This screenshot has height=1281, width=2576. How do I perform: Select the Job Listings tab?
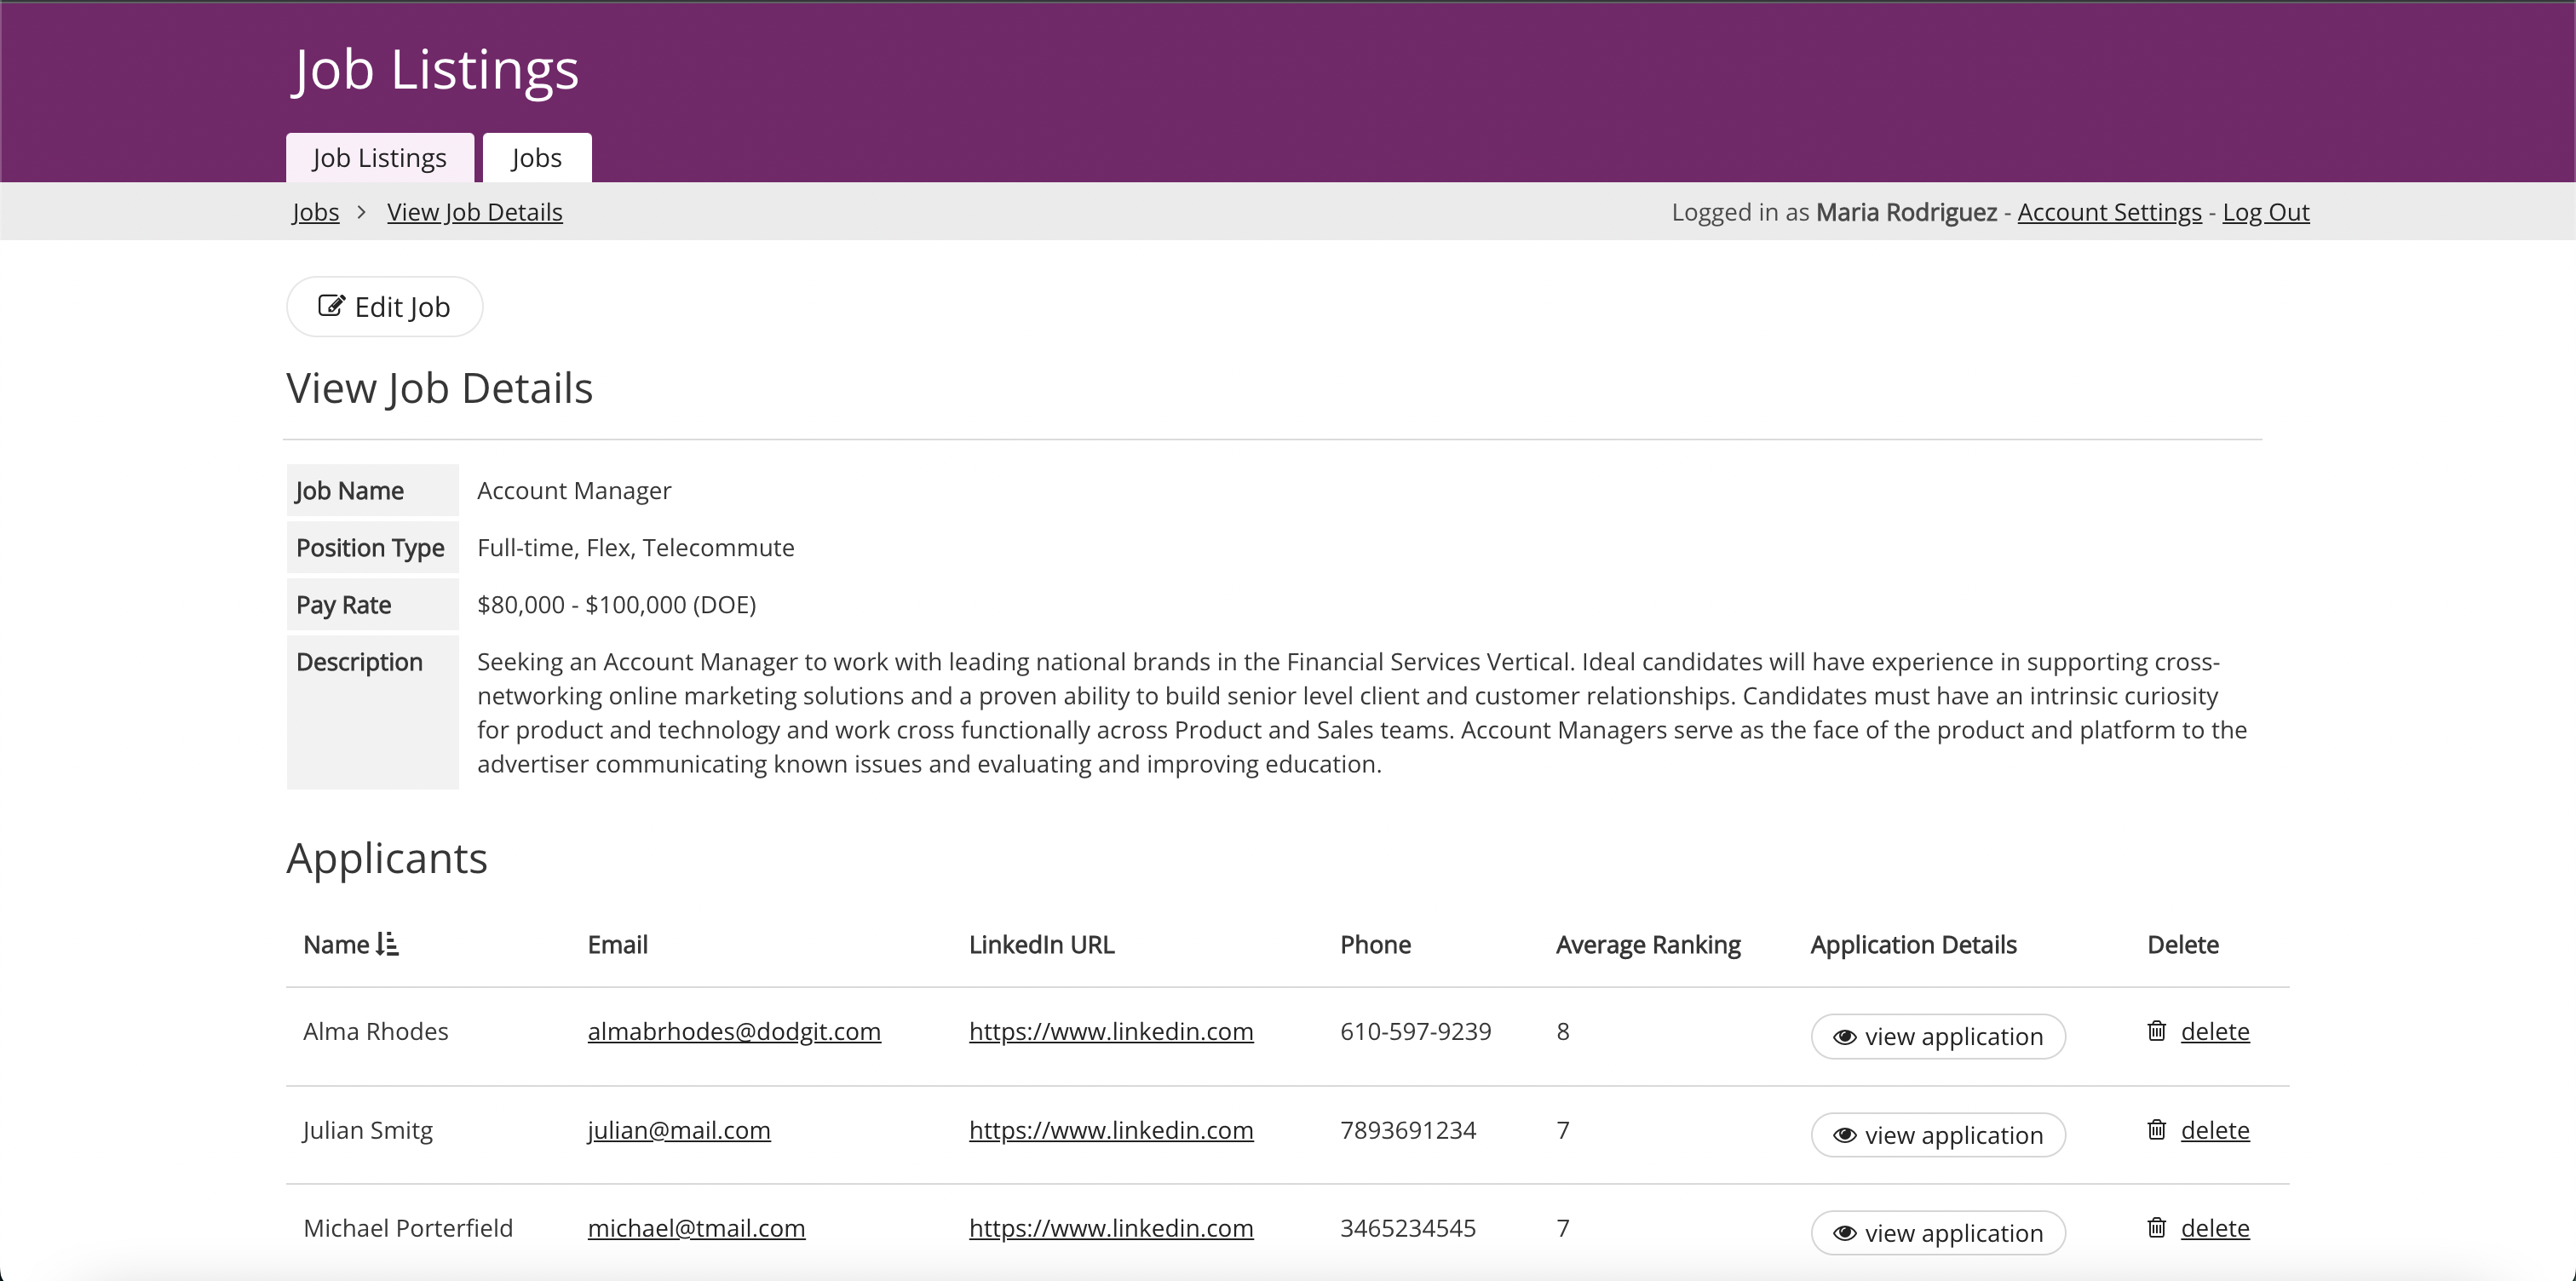379,158
